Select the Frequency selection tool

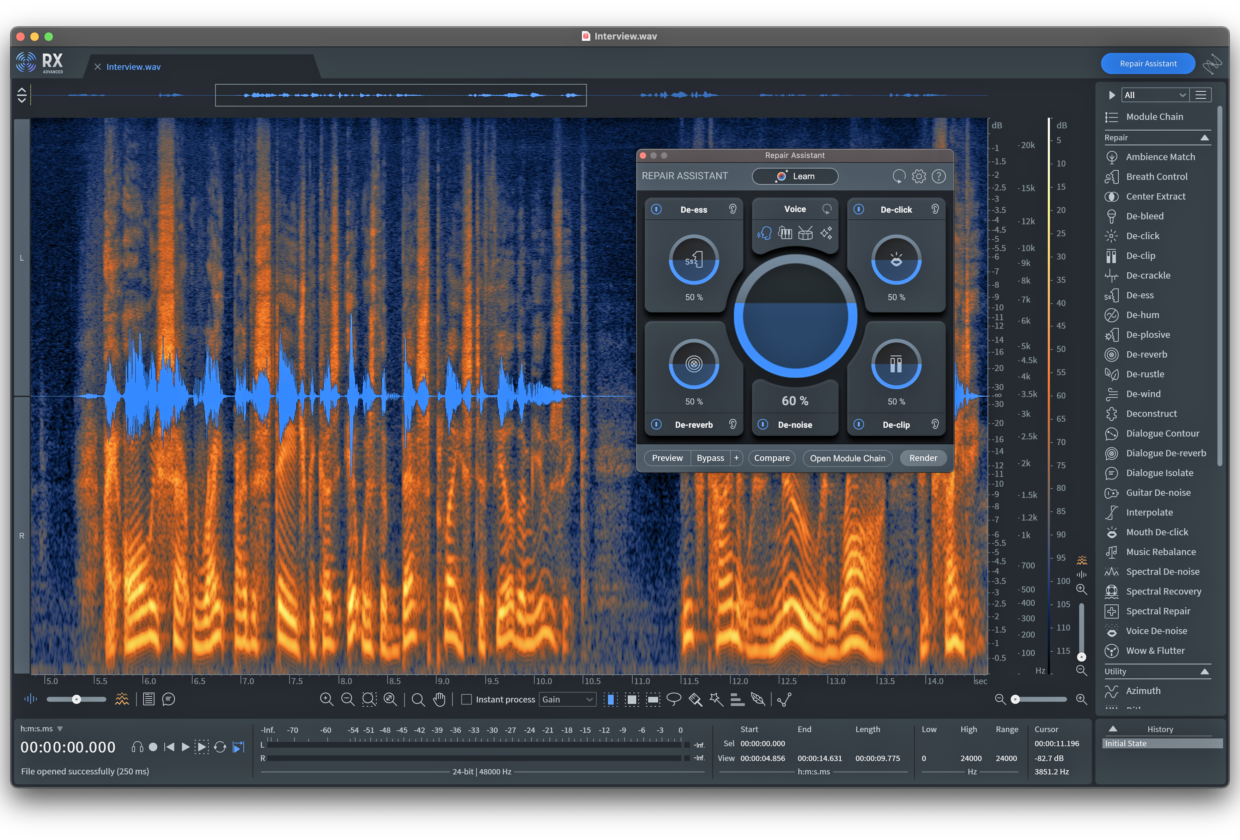point(653,700)
